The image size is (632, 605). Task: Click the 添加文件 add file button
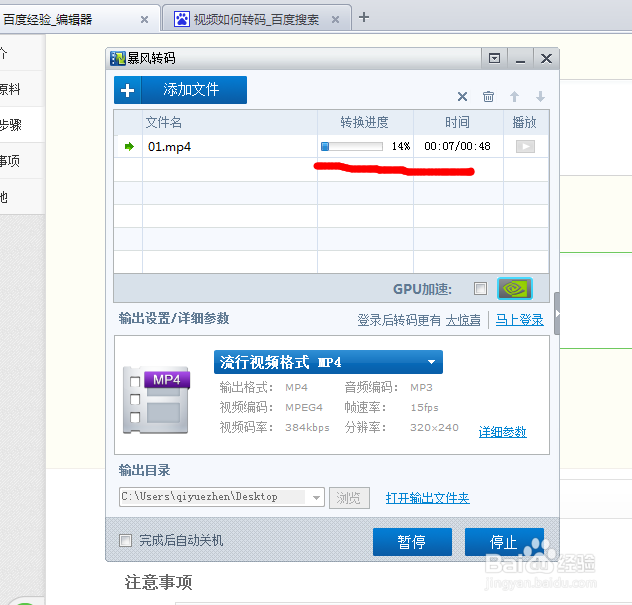pyautogui.click(x=180, y=90)
